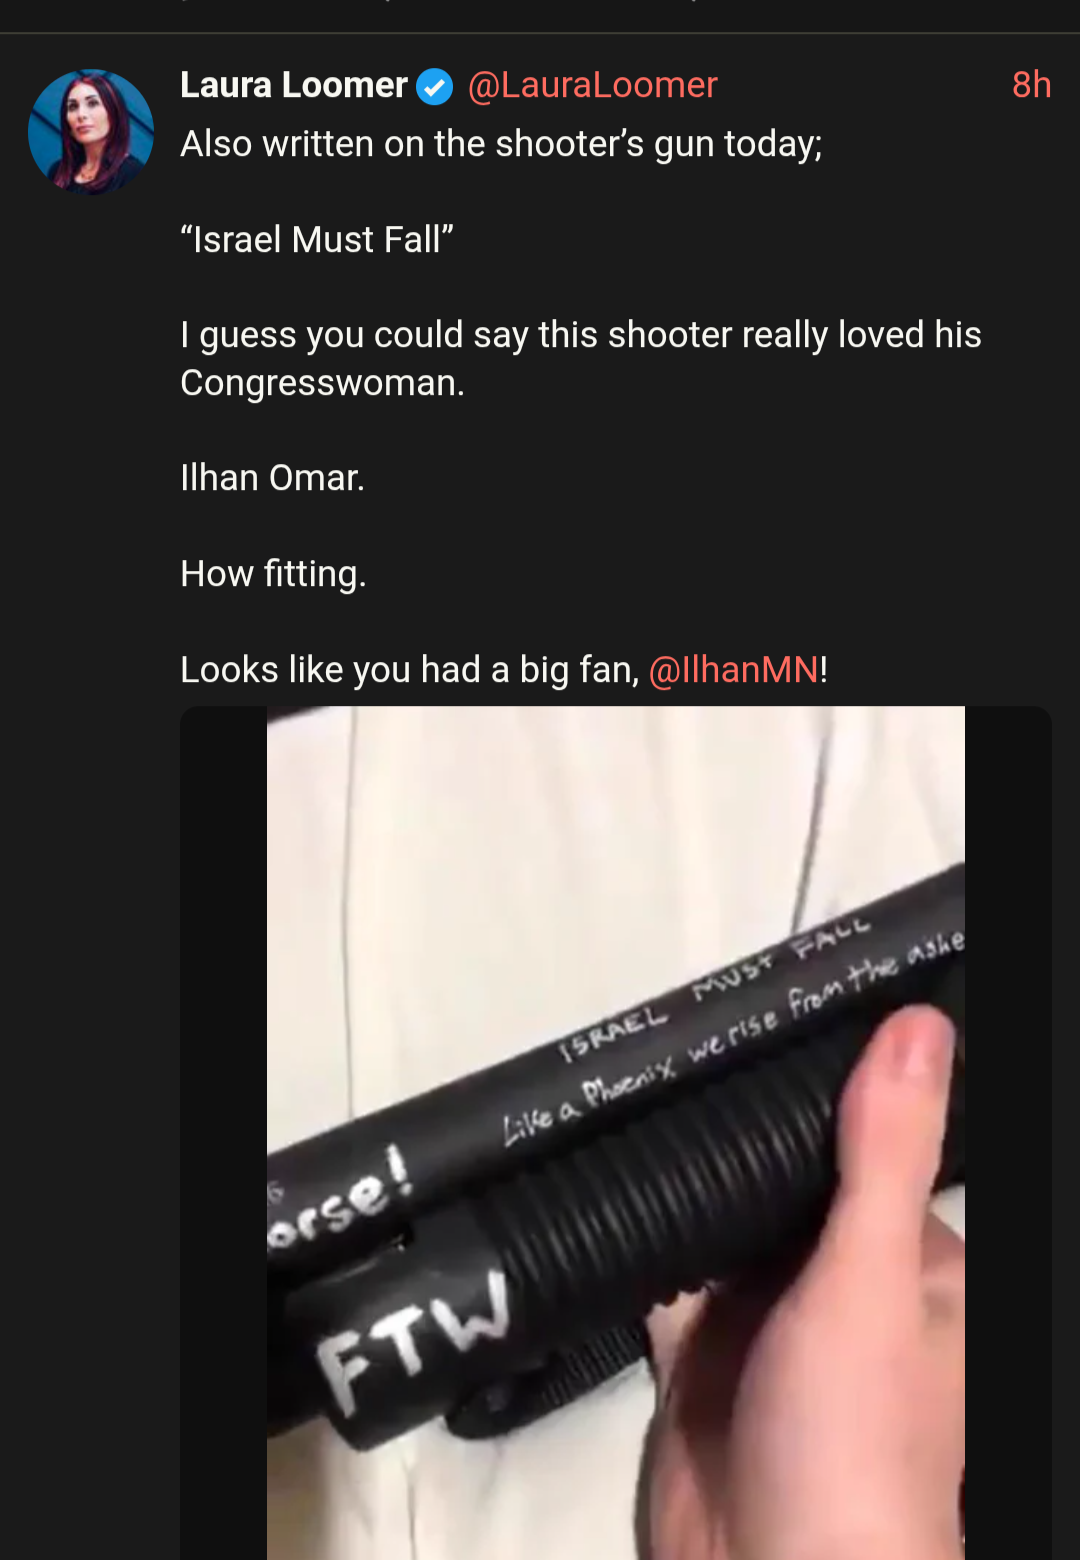1080x1560 pixels.
Task: Open the Laura Loomer display name
Action: point(294,85)
